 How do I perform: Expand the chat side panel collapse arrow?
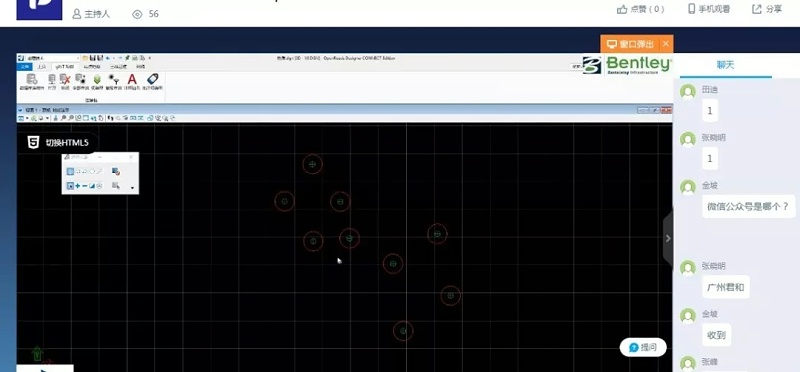click(x=668, y=238)
